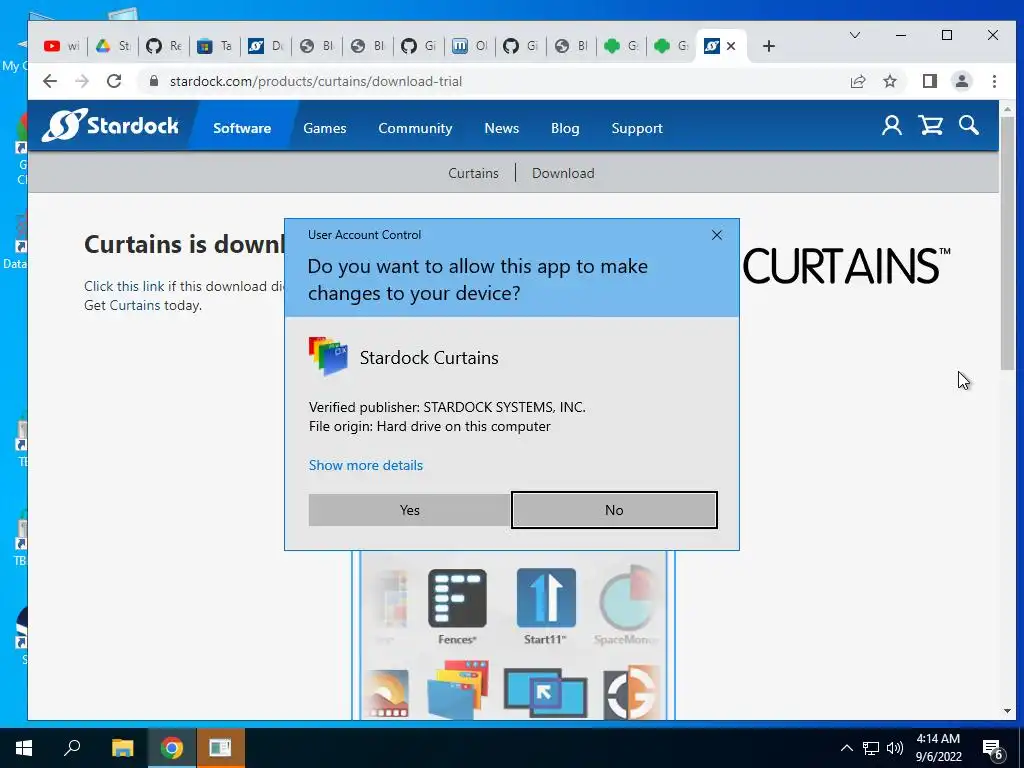Switch to the 'Ta' tab

[x=214, y=46]
